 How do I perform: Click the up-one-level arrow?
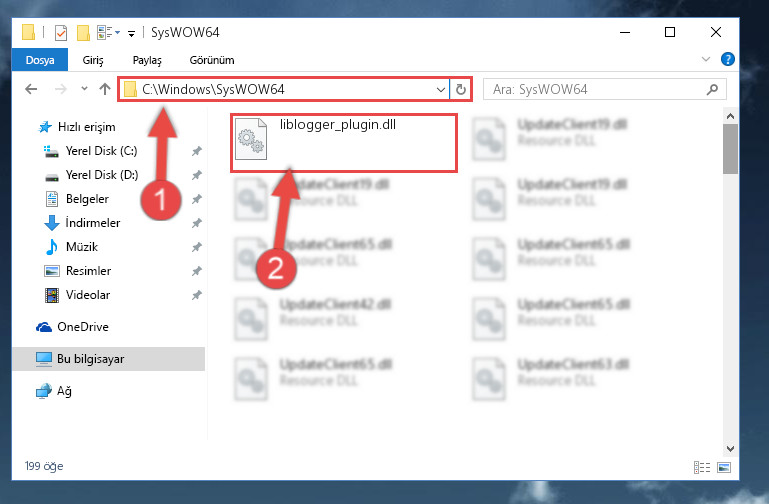104,89
